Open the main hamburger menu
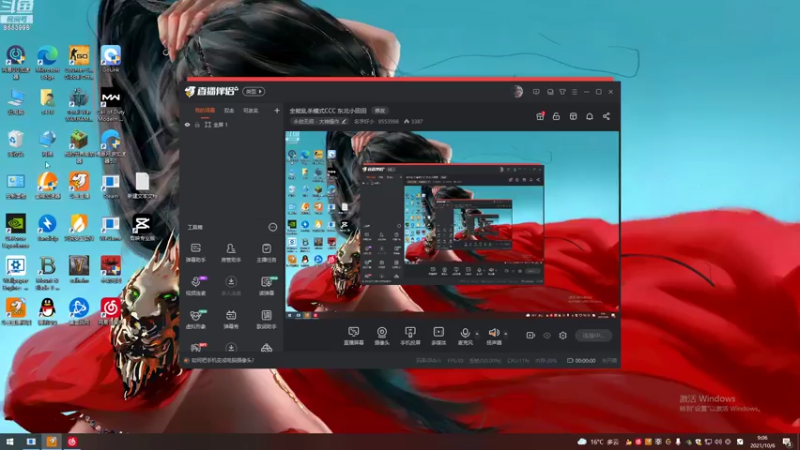The image size is (800, 450). (574, 92)
